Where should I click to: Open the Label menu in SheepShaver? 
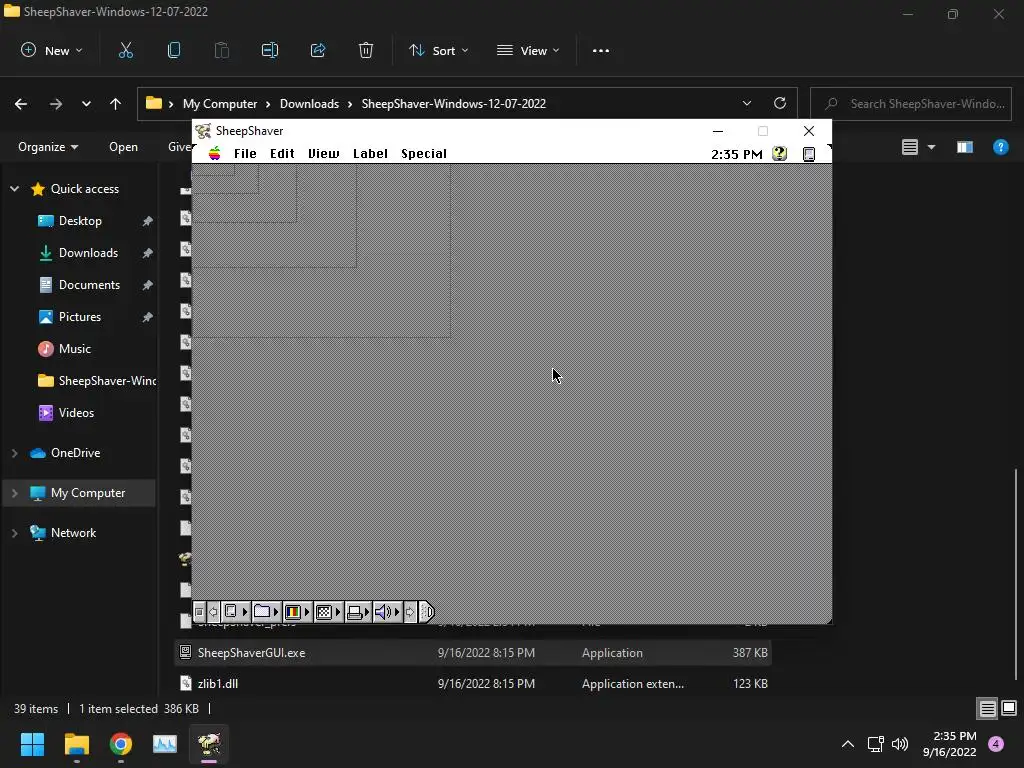(x=370, y=153)
